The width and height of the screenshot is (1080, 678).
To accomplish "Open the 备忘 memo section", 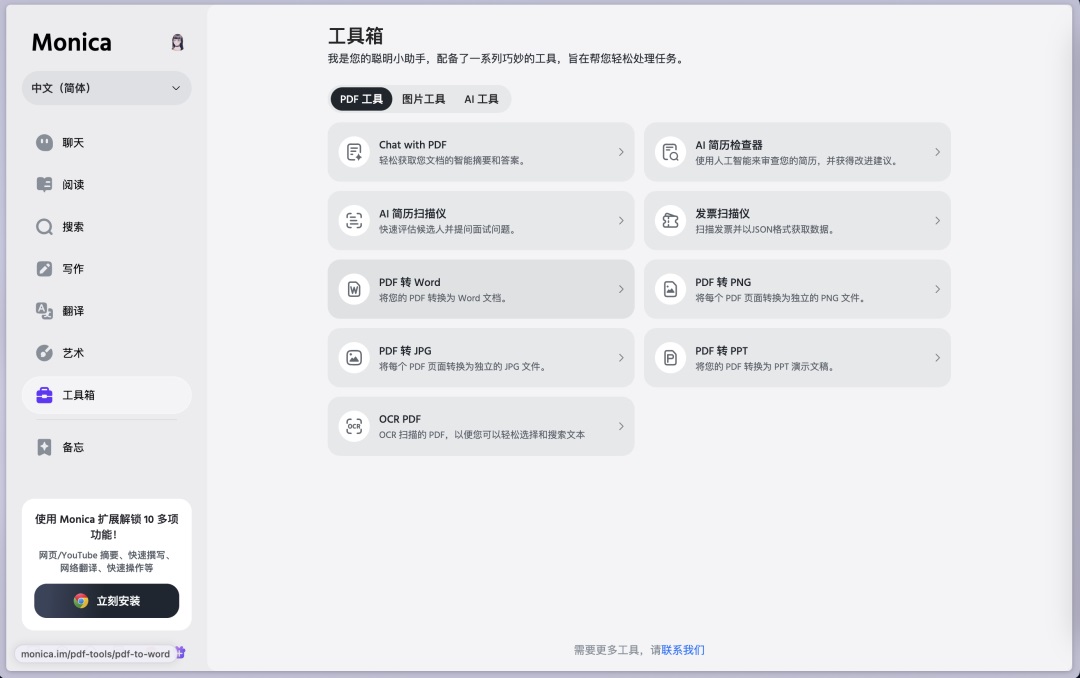I will (73, 447).
